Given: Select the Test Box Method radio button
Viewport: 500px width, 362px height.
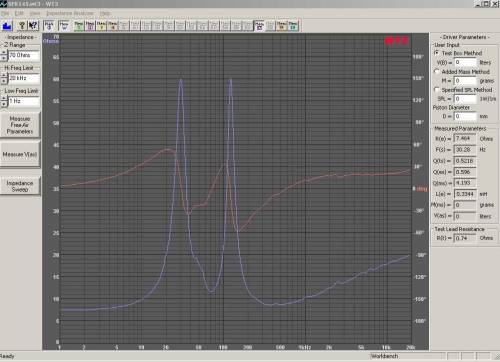Looking at the screenshot, I should (436, 53).
